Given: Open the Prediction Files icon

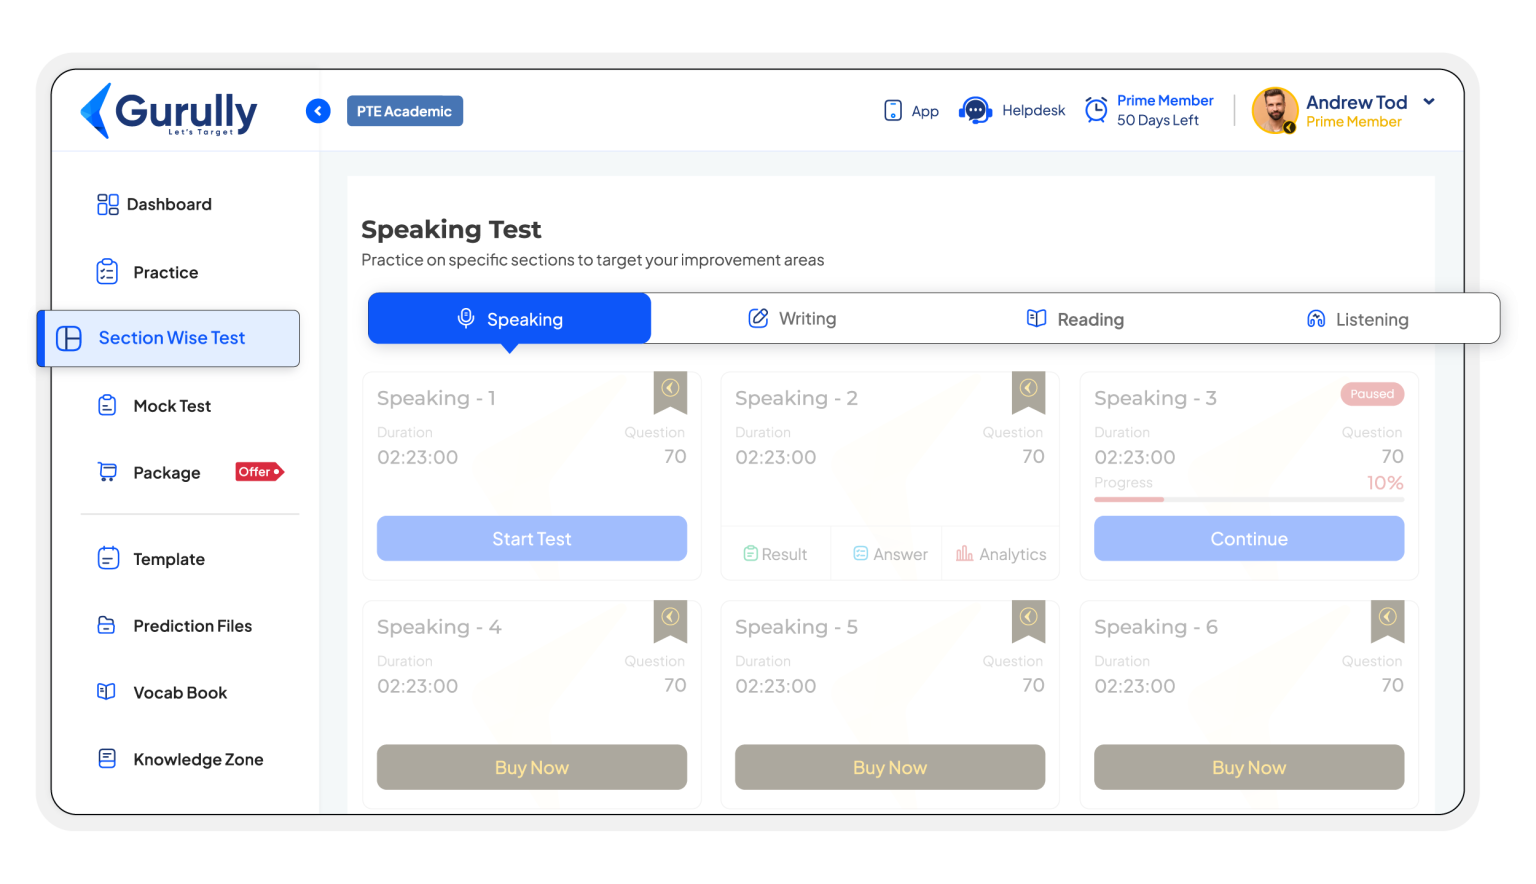Looking at the screenshot, I should [x=108, y=625].
